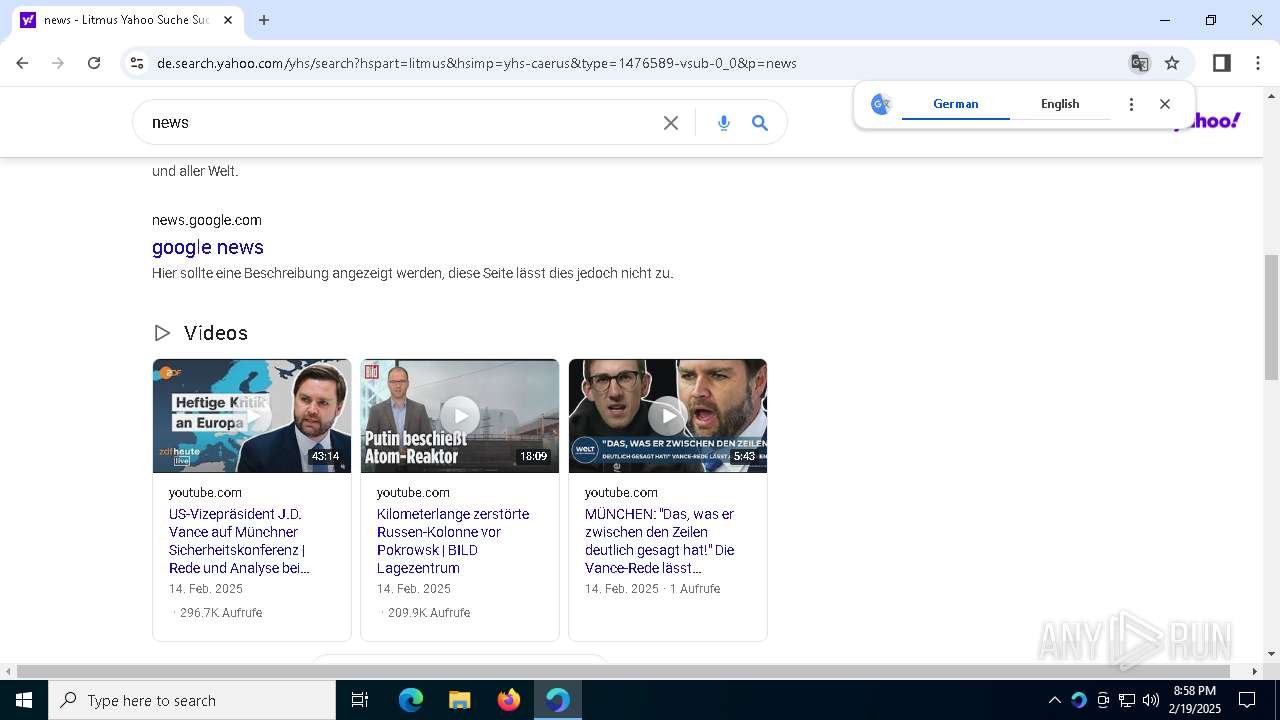The image size is (1280, 720).
Task: Open MÜNCHEN Das, was er zwischen link
Action: (660, 541)
